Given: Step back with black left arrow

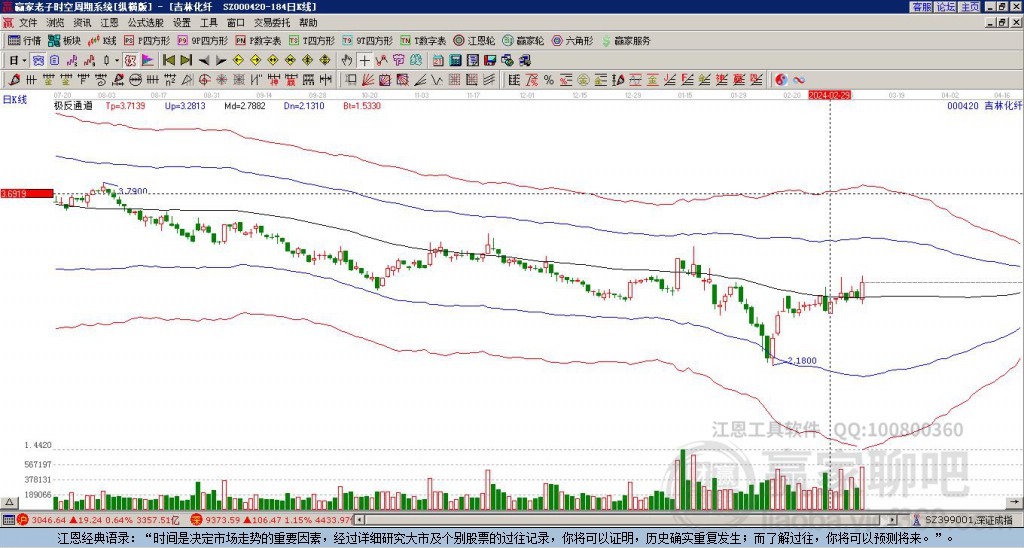Looking at the screenshot, I should (x=204, y=61).
